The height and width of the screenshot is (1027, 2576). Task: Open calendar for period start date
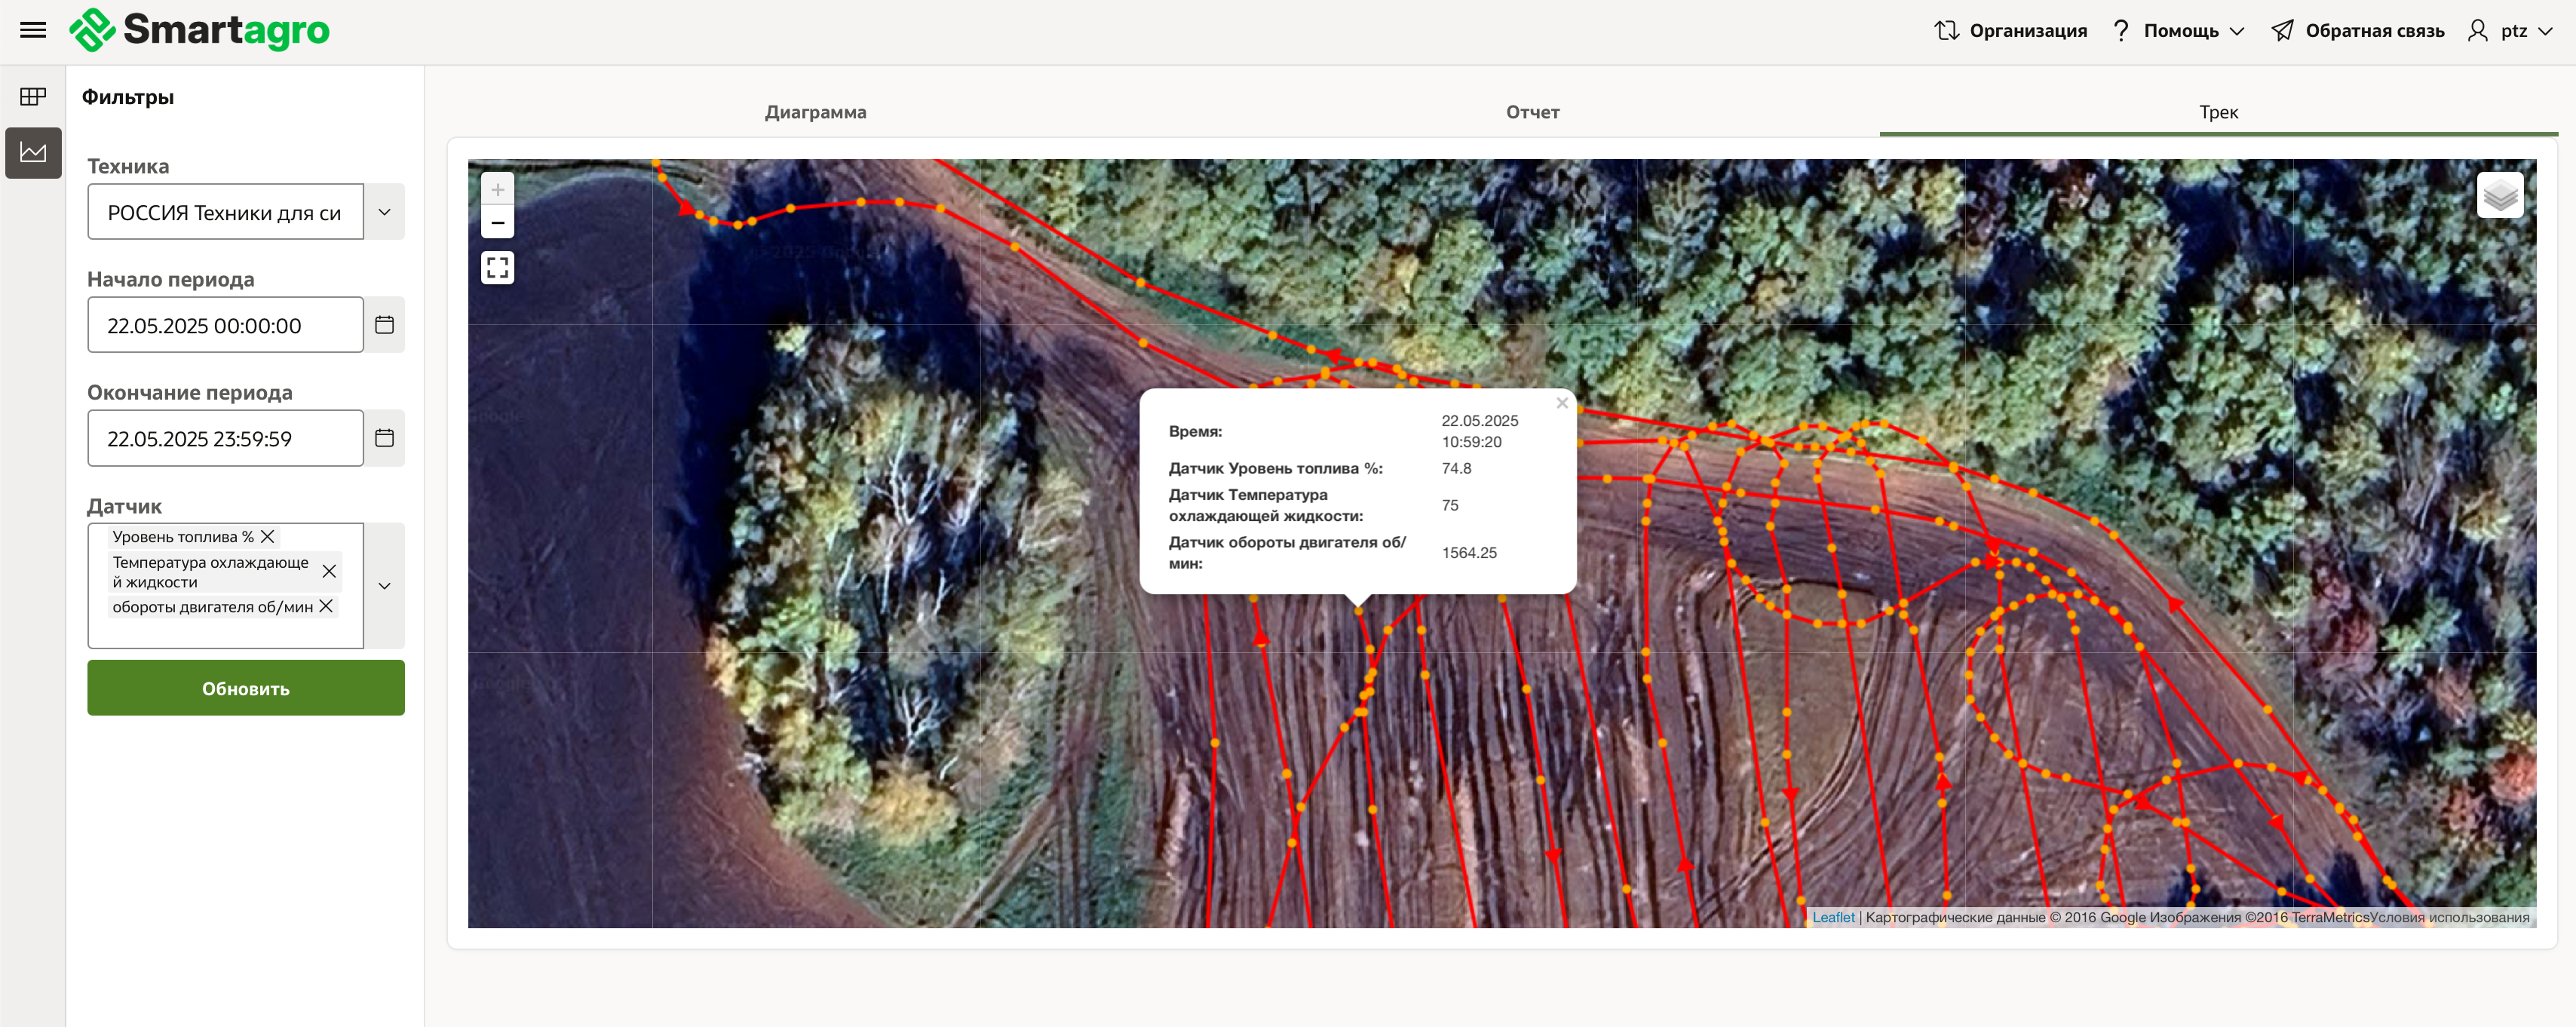click(384, 325)
